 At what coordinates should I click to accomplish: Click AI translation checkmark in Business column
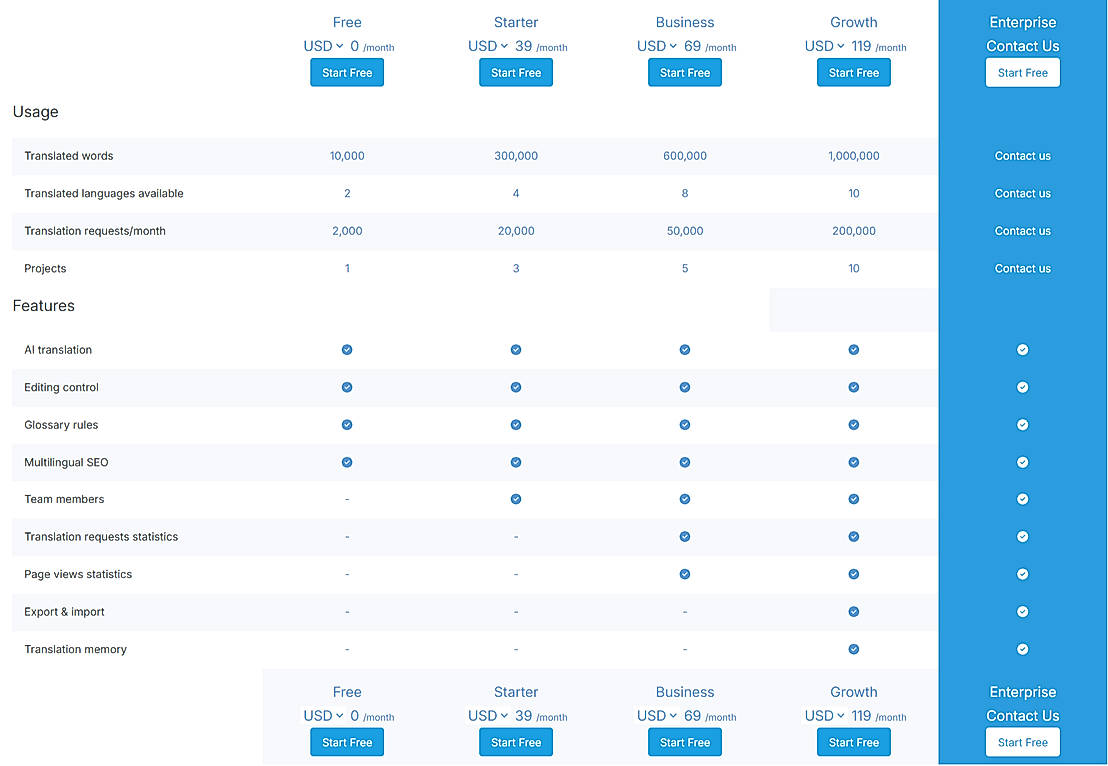coord(685,350)
